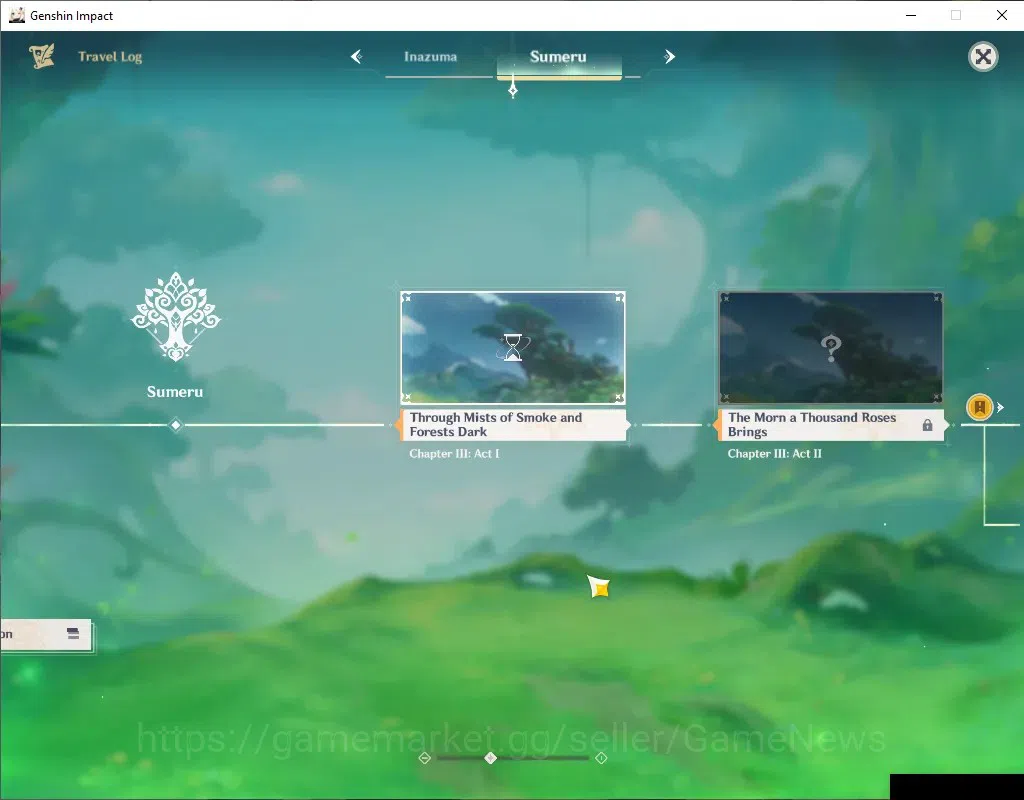Screen dimensions: 1024x800
Task: Switch to the Inazuma tab
Action: point(430,57)
